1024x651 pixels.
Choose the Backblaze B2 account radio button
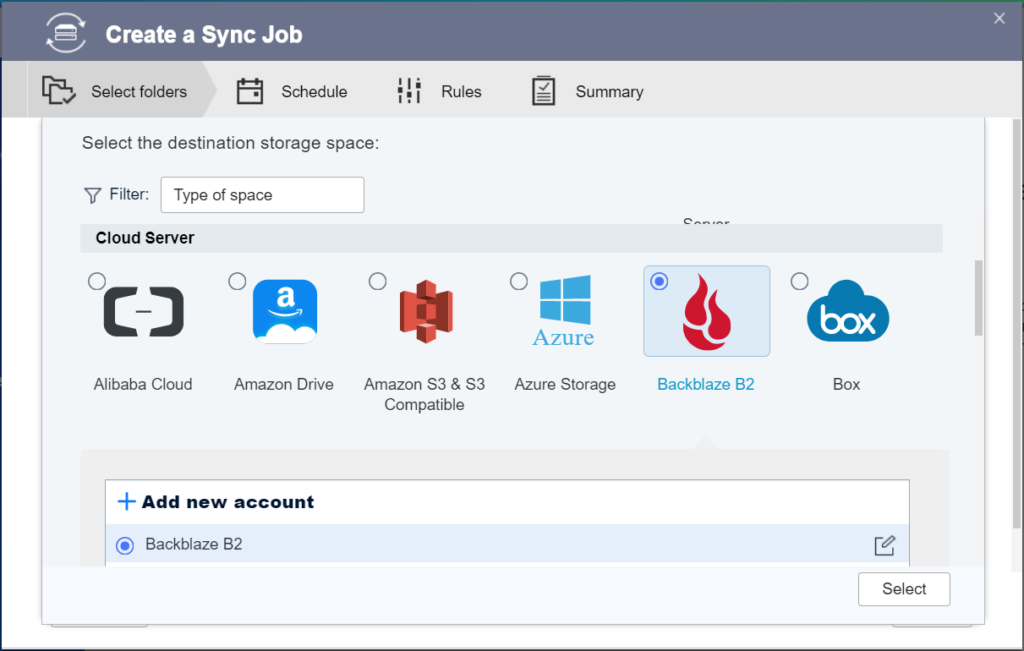tap(125, 545)
